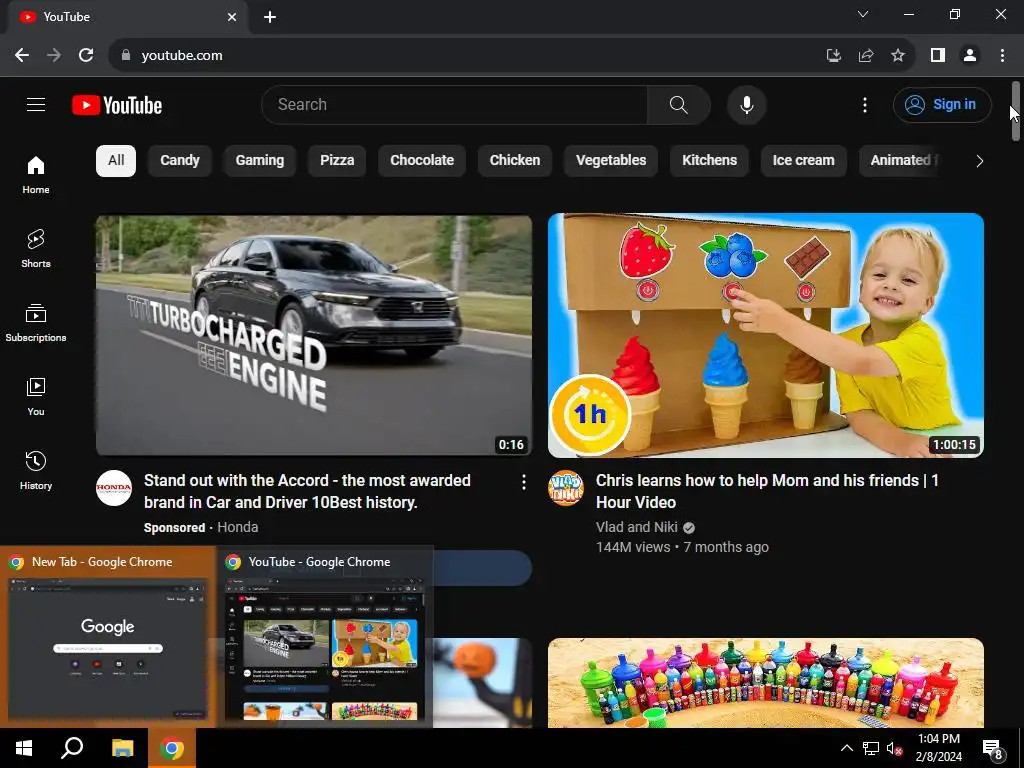Open Shorts in the sidebar
The width and height of the screenshot is (1024, 768).
[x=36, y=249]
